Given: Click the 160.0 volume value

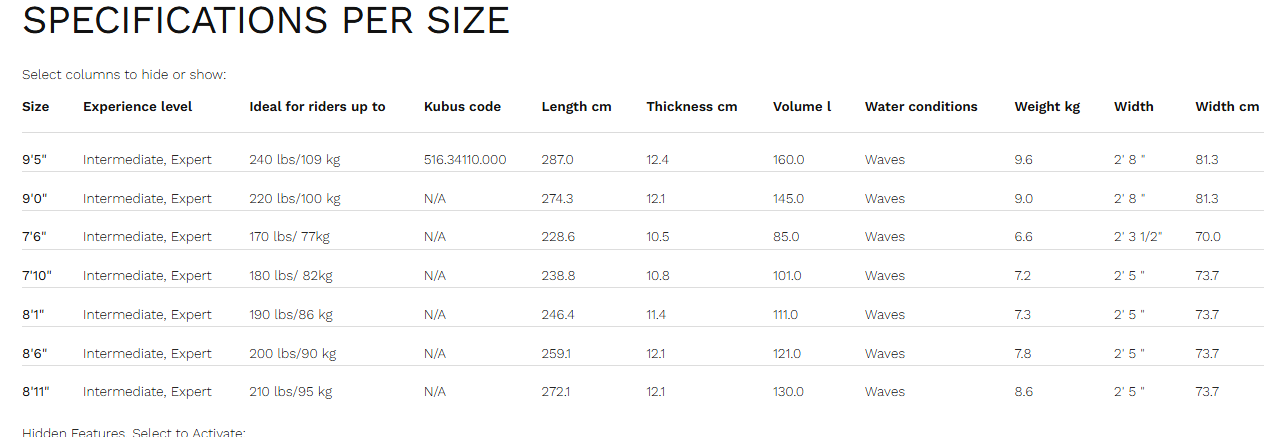Looking at the screenshot, I should pyautogui.click(x=788, y=160).
